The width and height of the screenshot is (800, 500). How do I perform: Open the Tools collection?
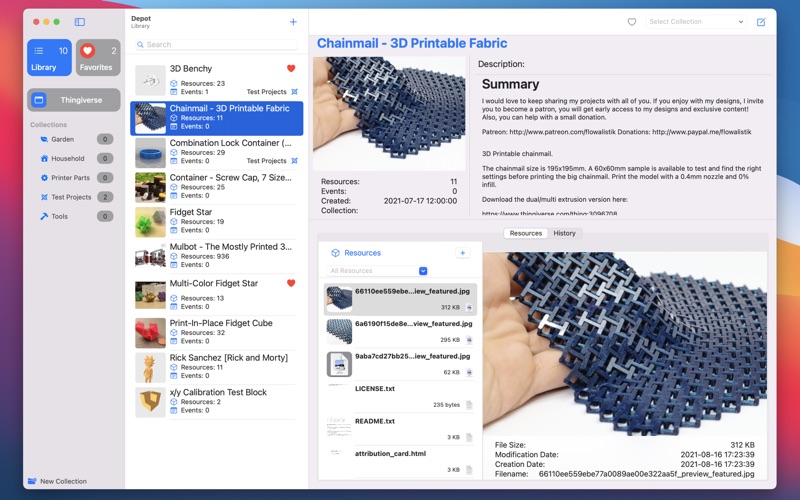click(x=76, y=216)
